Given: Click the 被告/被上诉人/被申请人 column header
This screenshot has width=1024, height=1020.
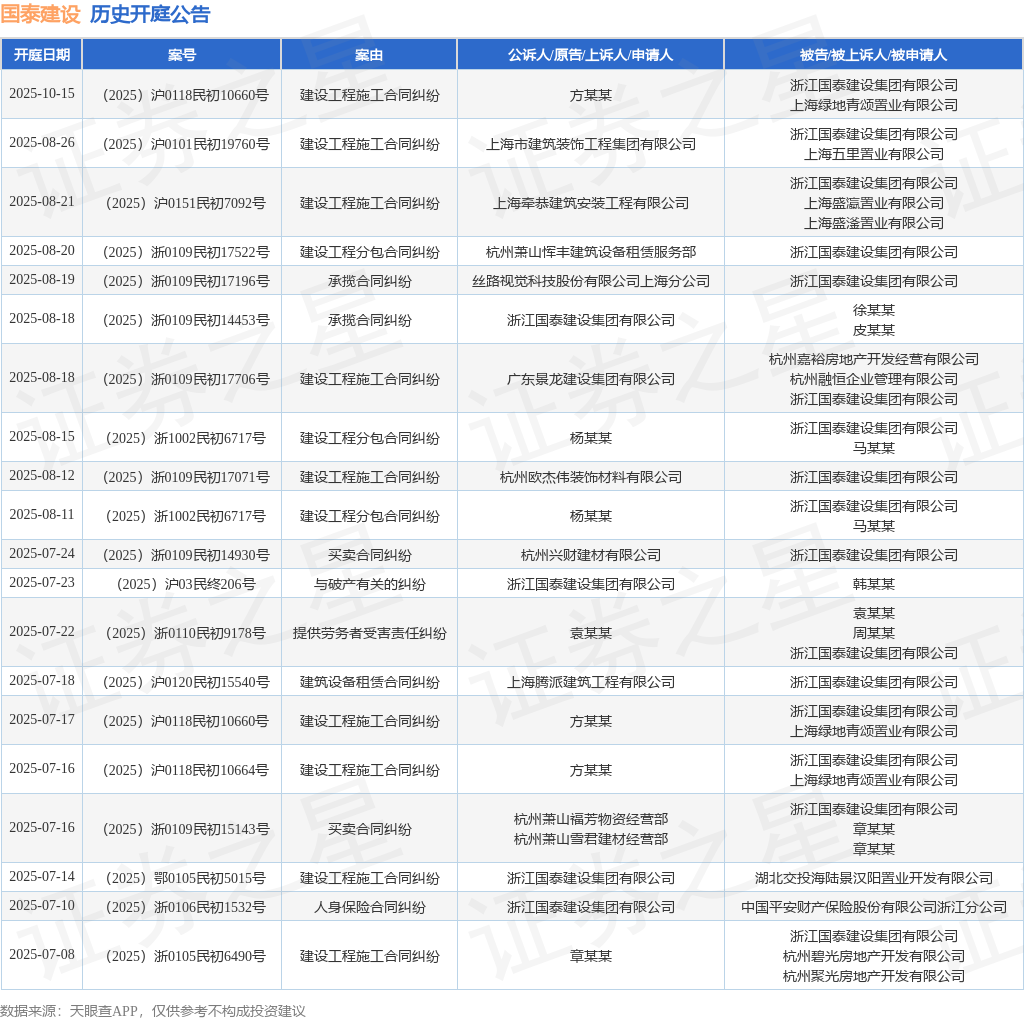Looking at the screenshot, I should click(x=873, y=55).
